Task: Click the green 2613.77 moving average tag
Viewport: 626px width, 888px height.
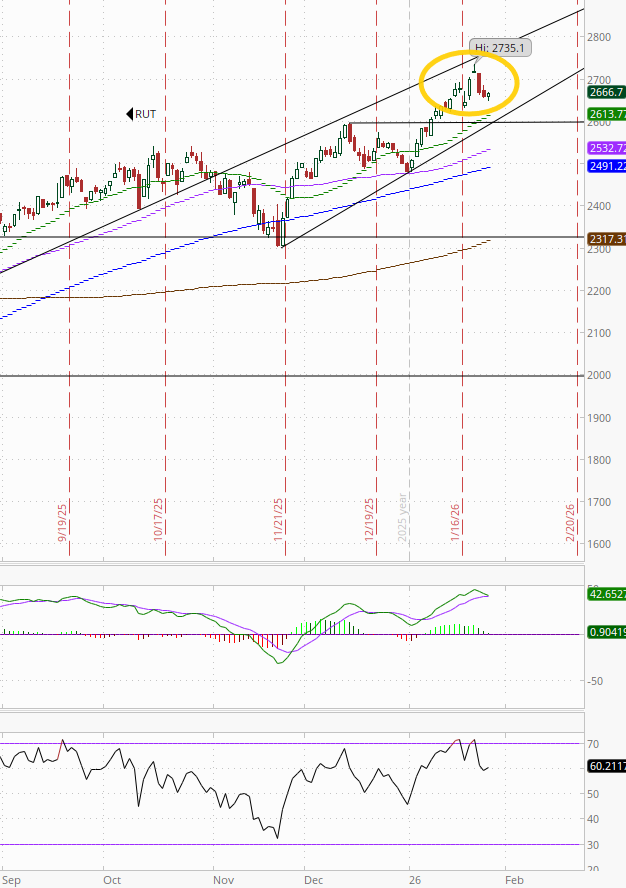Action: (x=607, y=114)
